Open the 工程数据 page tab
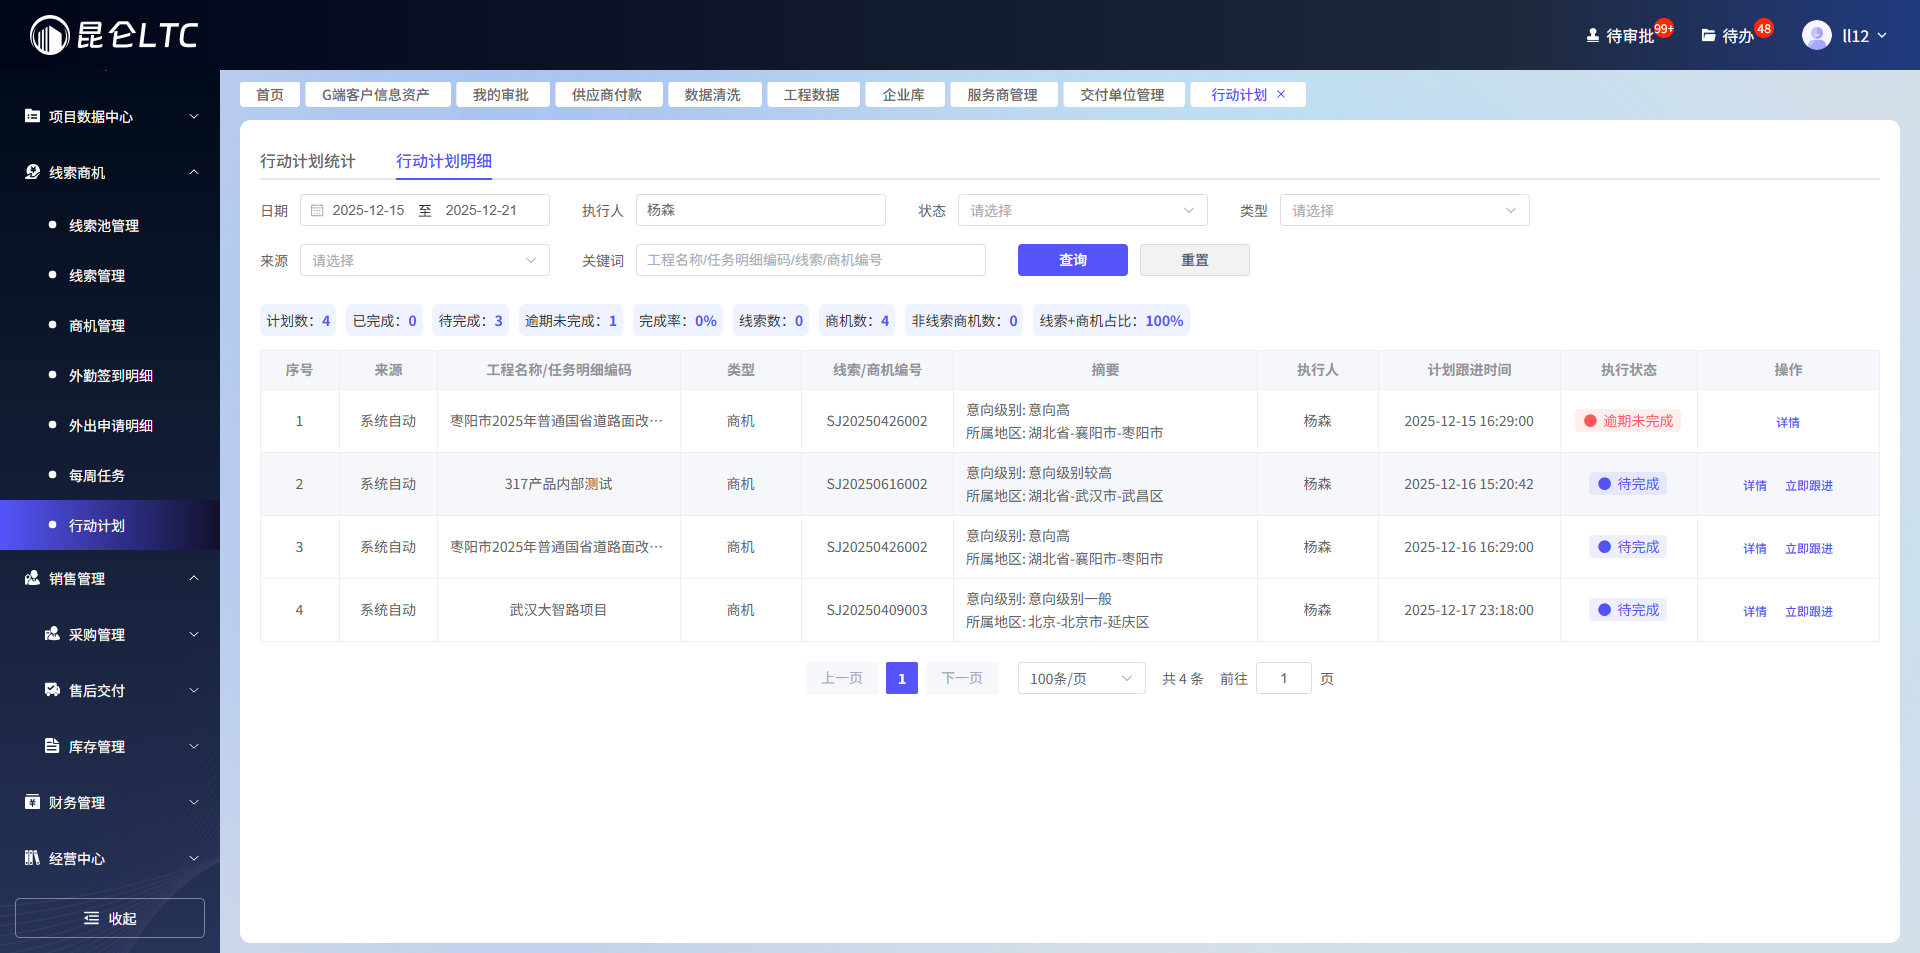 [811, 94]
